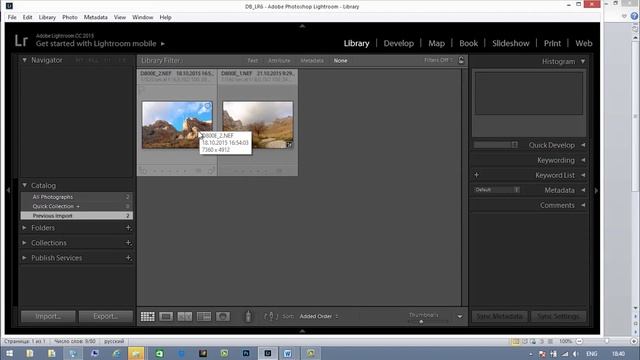The height and width of the screenshot is (360, 640).
Task: Open the Develop module
Action: pos(398,43)
